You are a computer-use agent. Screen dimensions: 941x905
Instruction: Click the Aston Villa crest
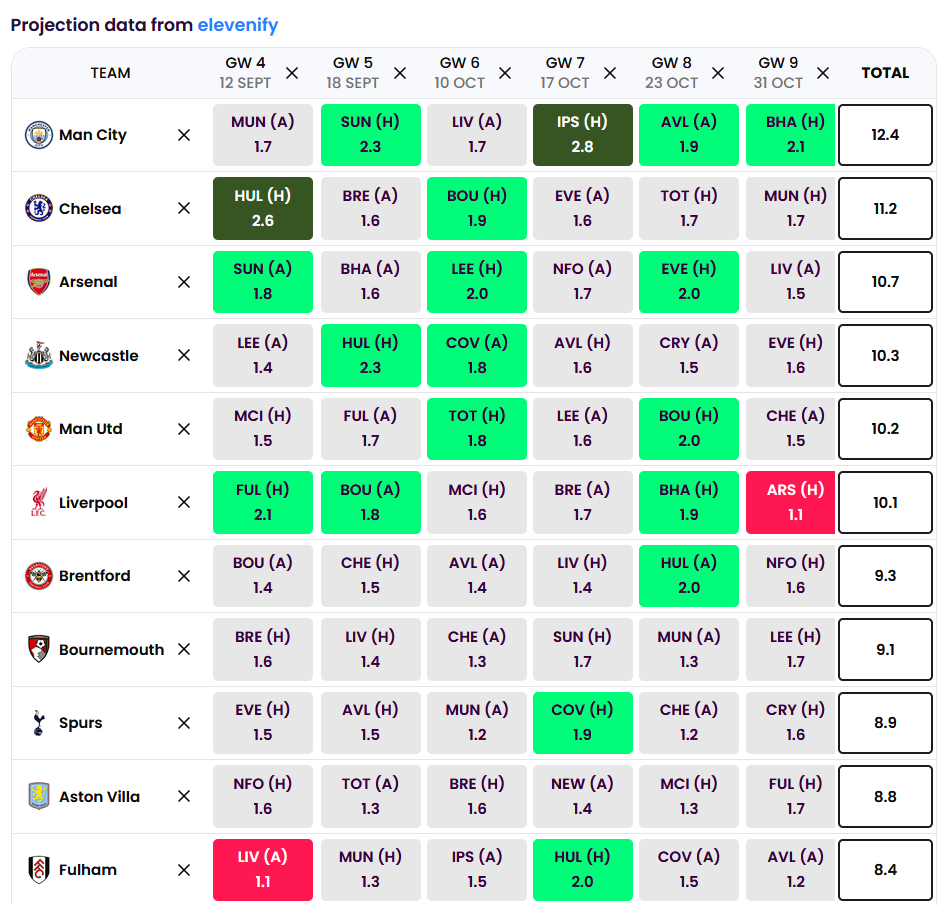(38, 796)
